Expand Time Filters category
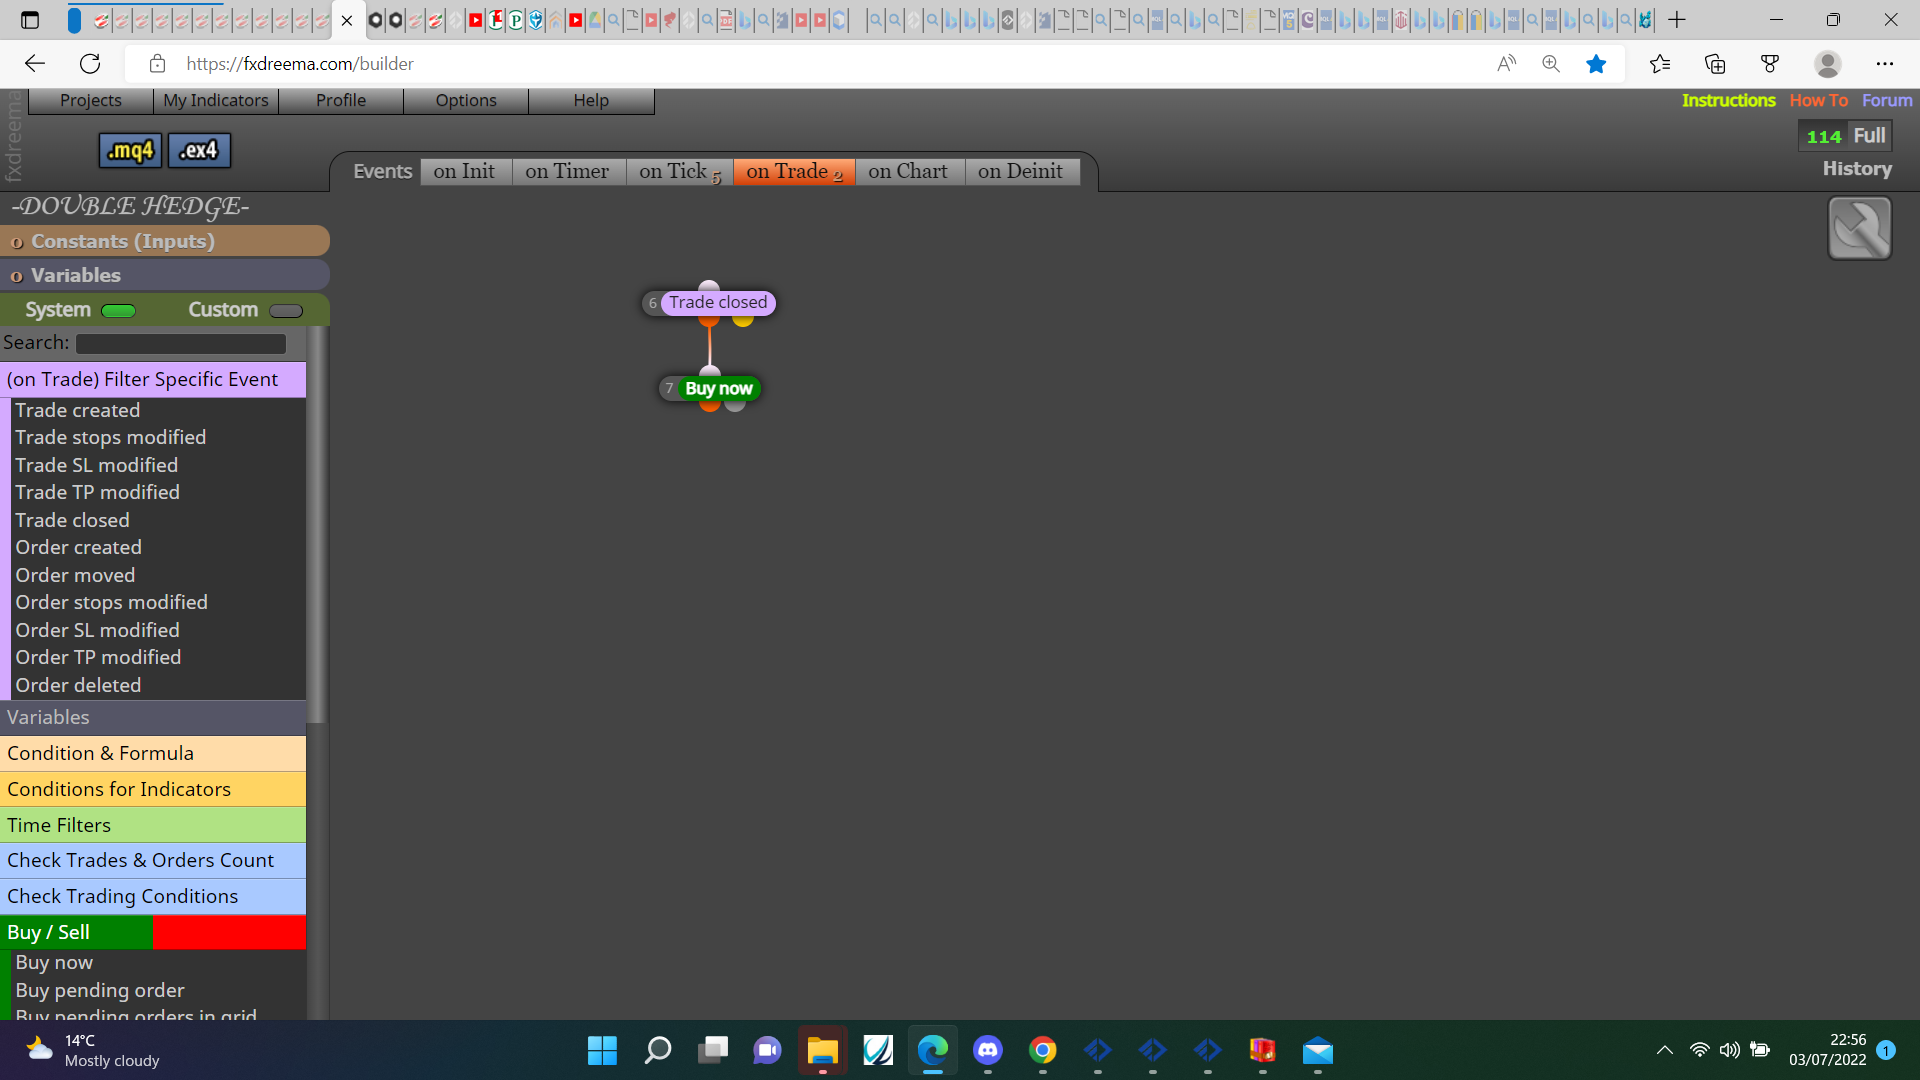 (x=153, y=825)
